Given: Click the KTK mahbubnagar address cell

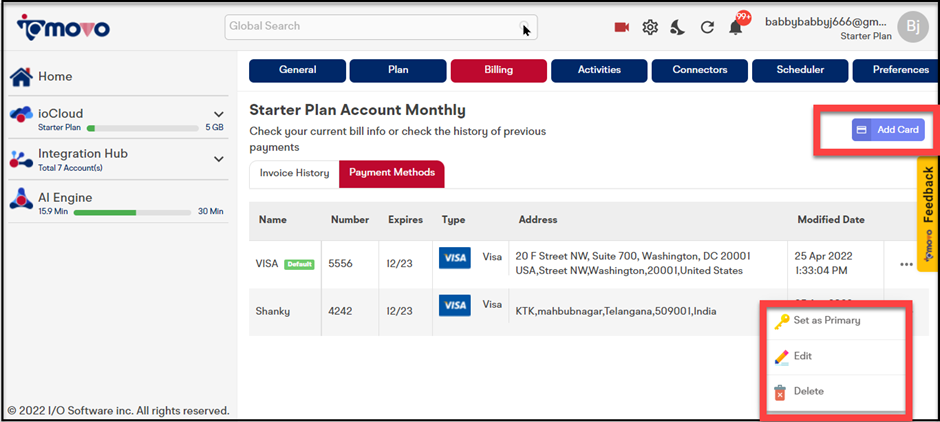Looking at the screenshot, I should click(616, 312).
